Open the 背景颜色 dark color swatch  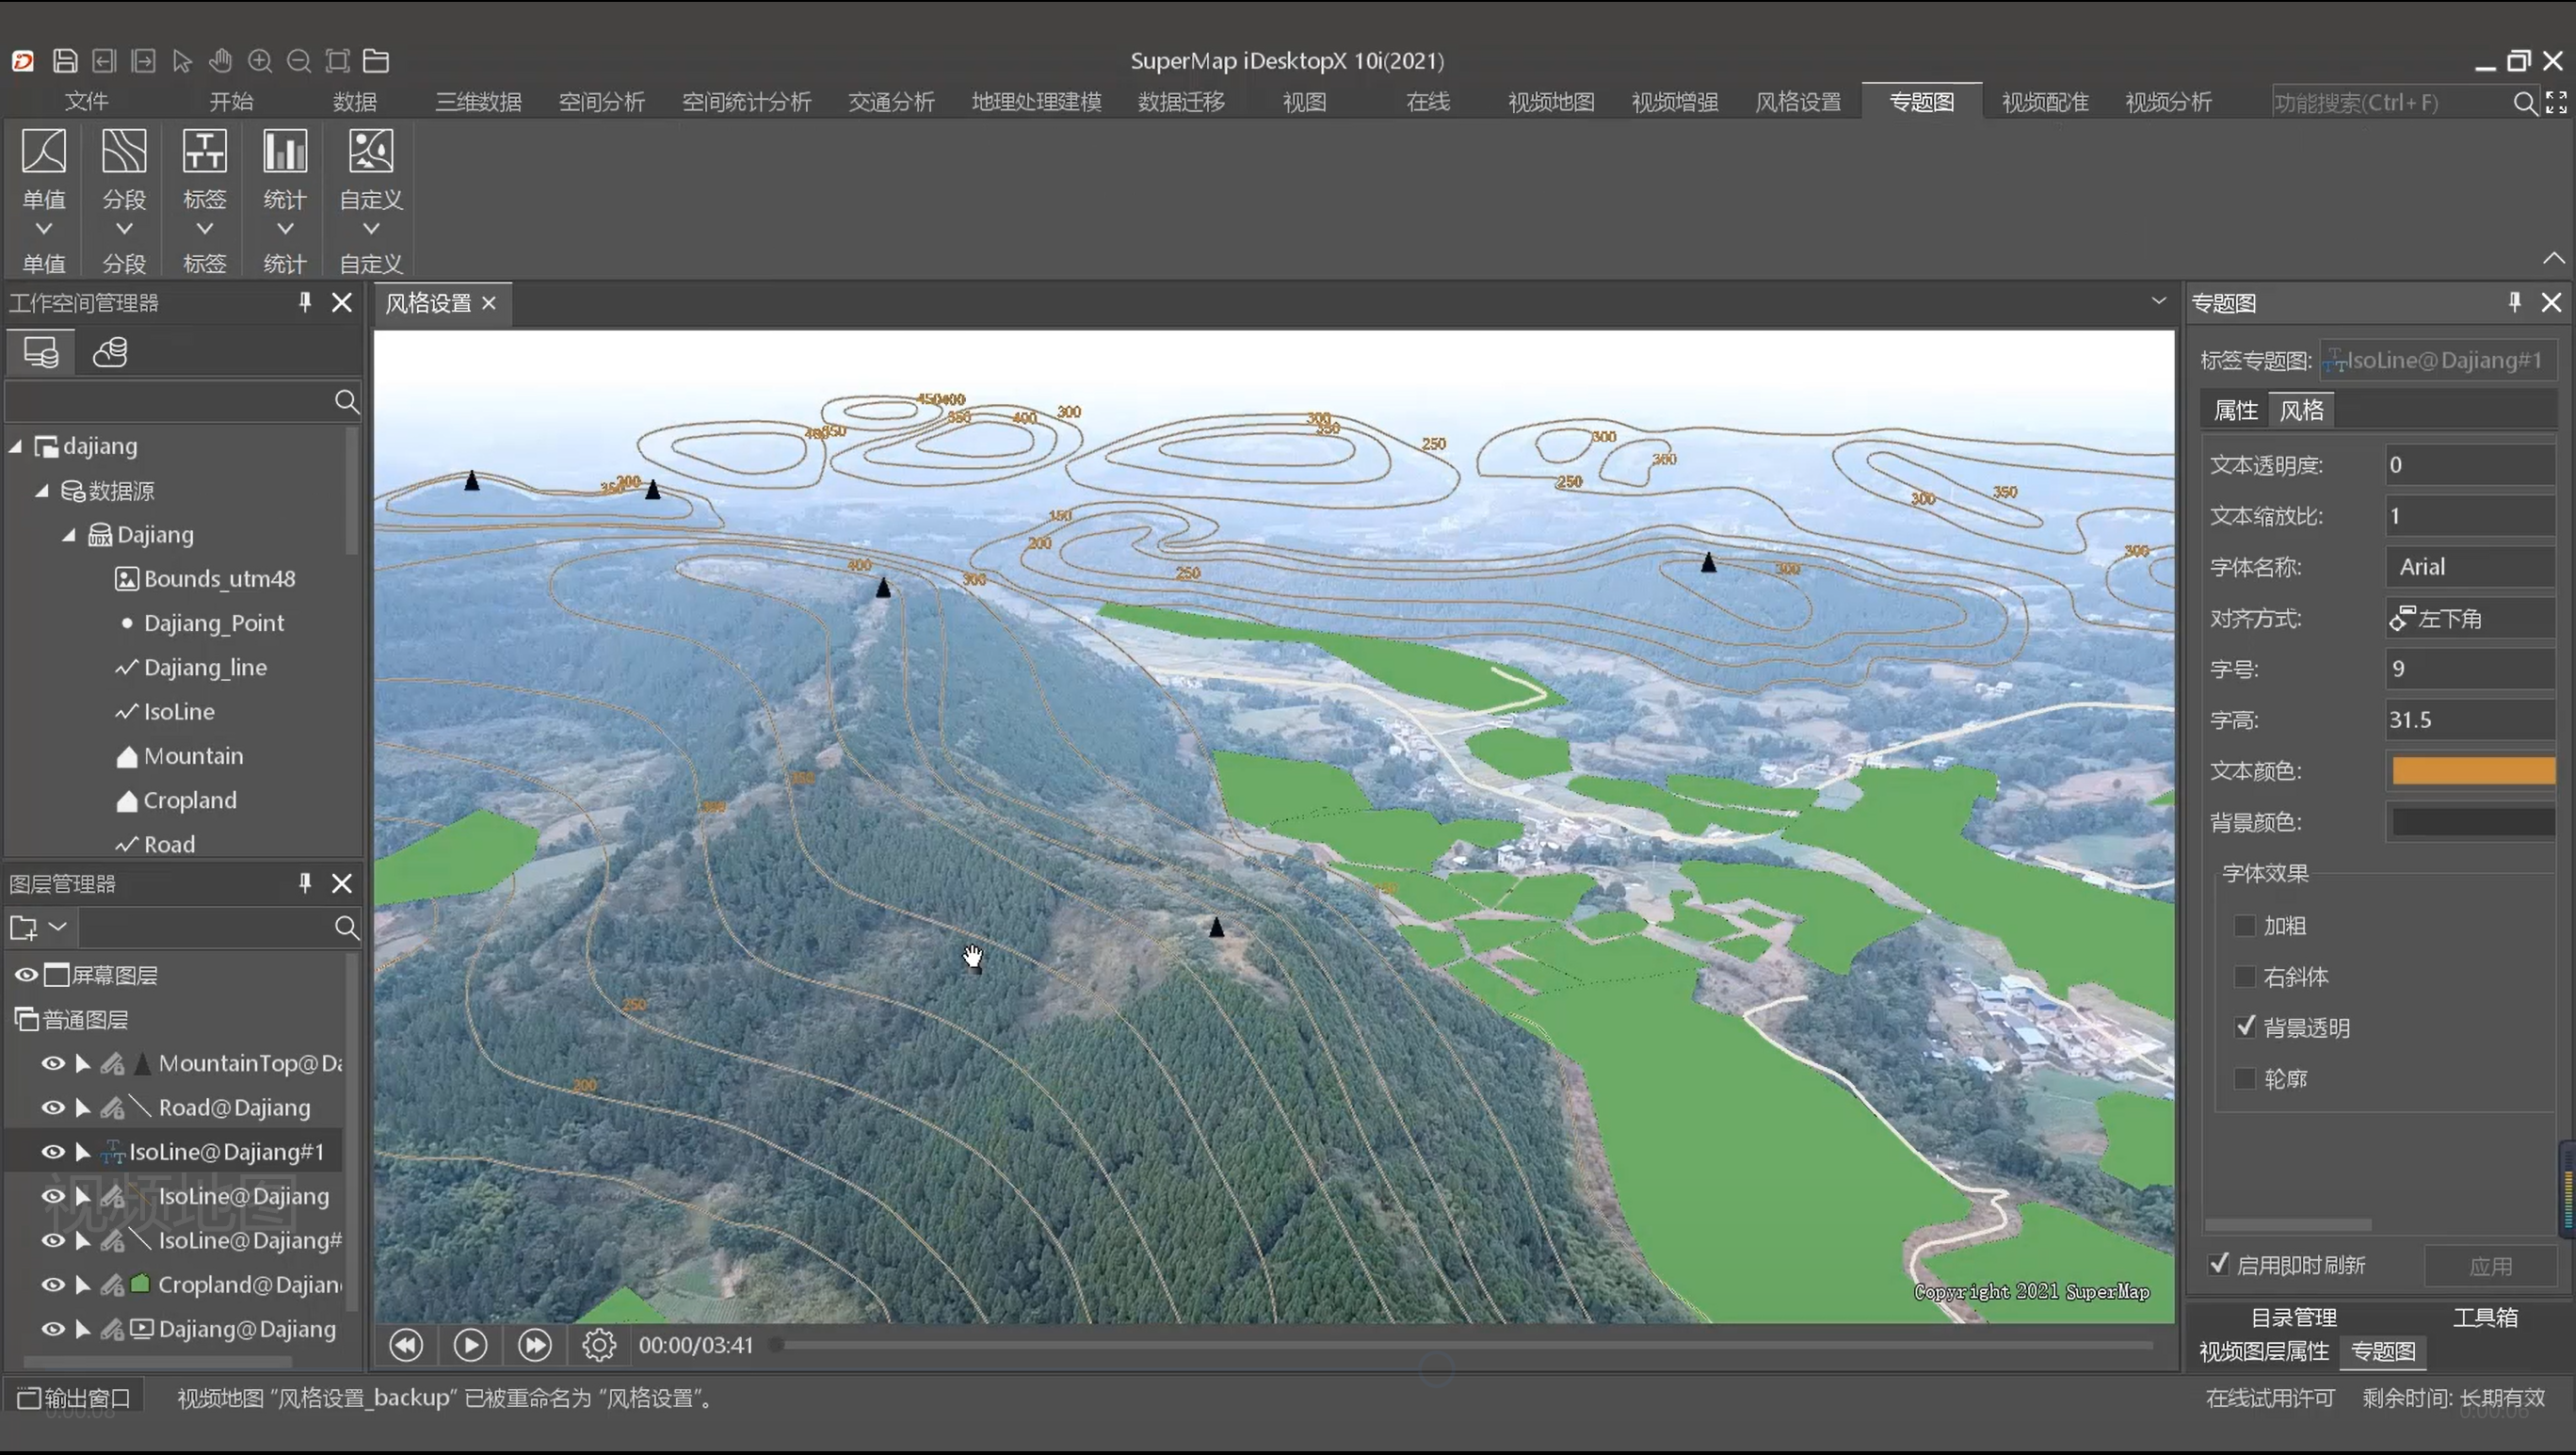click(x=2473, y=822)
